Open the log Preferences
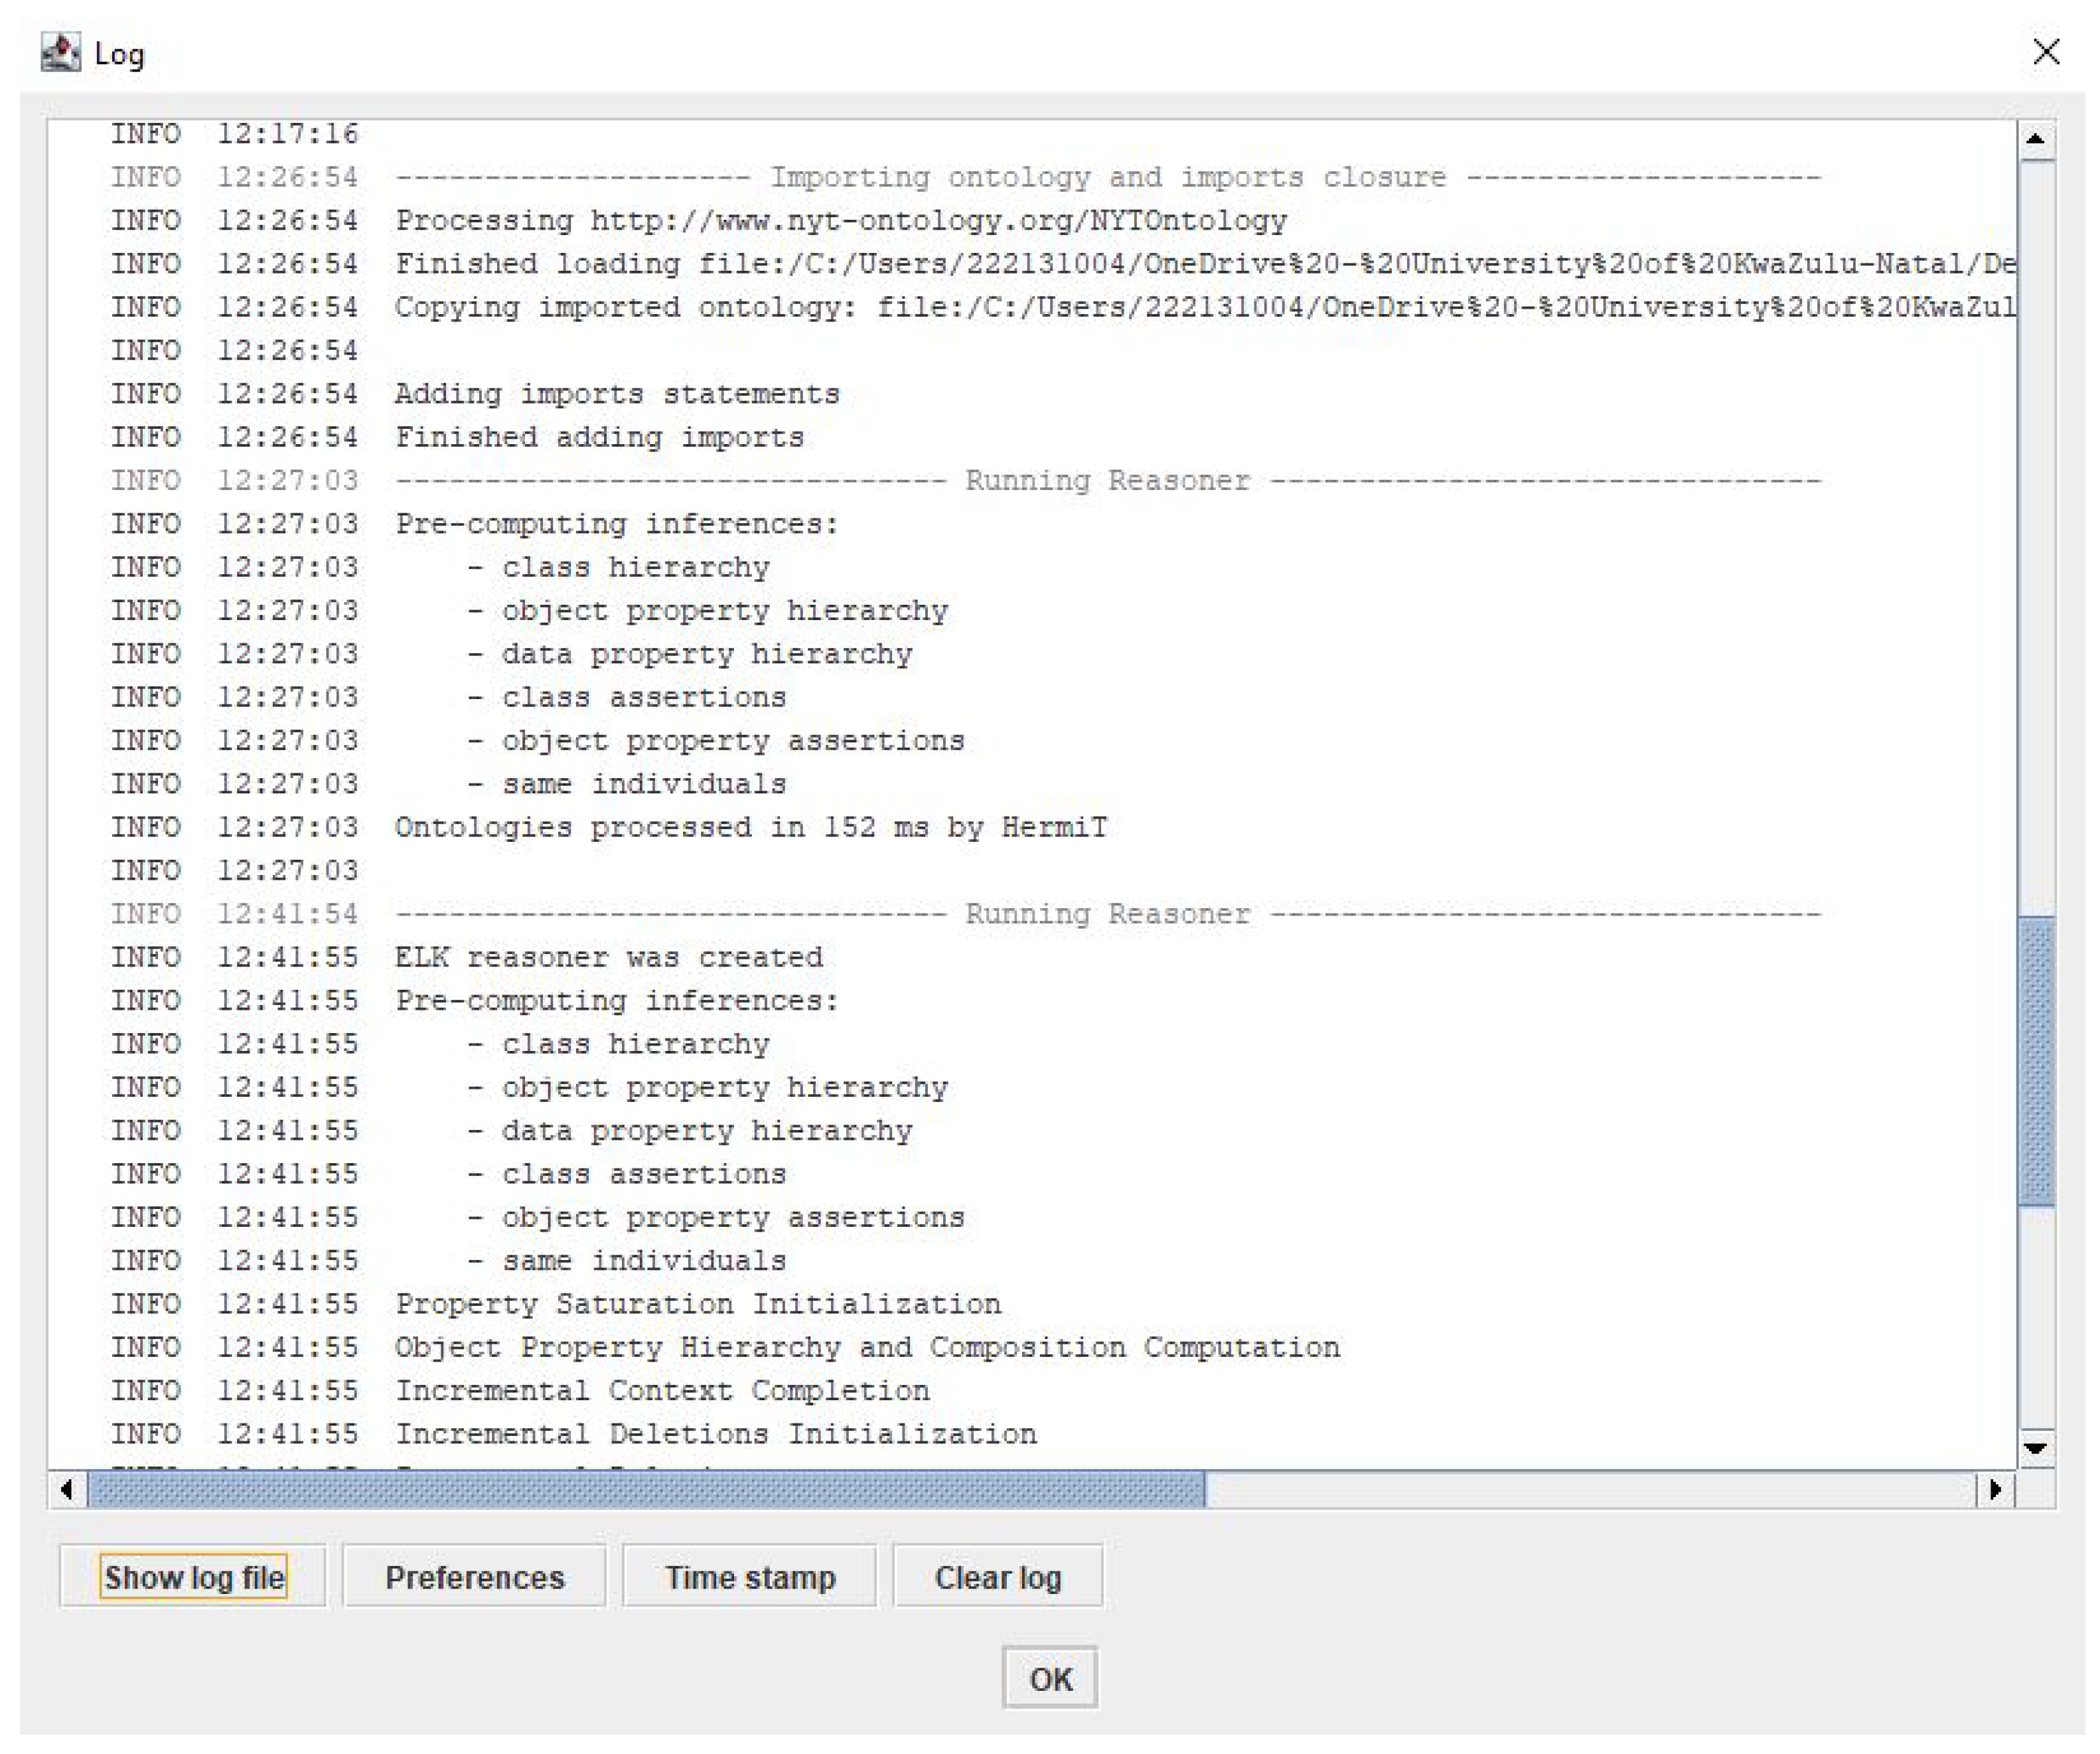 click(474, 1577)
